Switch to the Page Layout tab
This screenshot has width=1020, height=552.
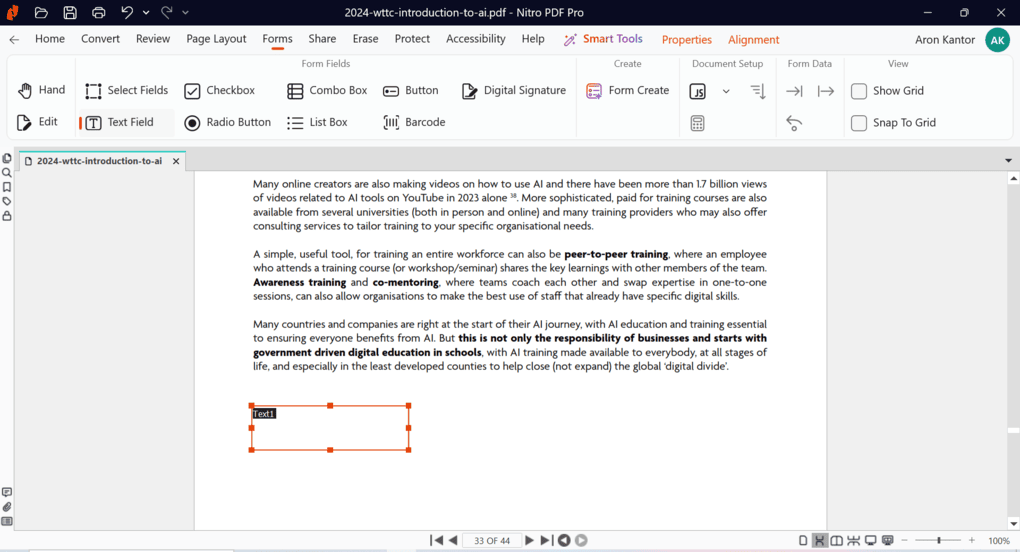click(216, 39)
